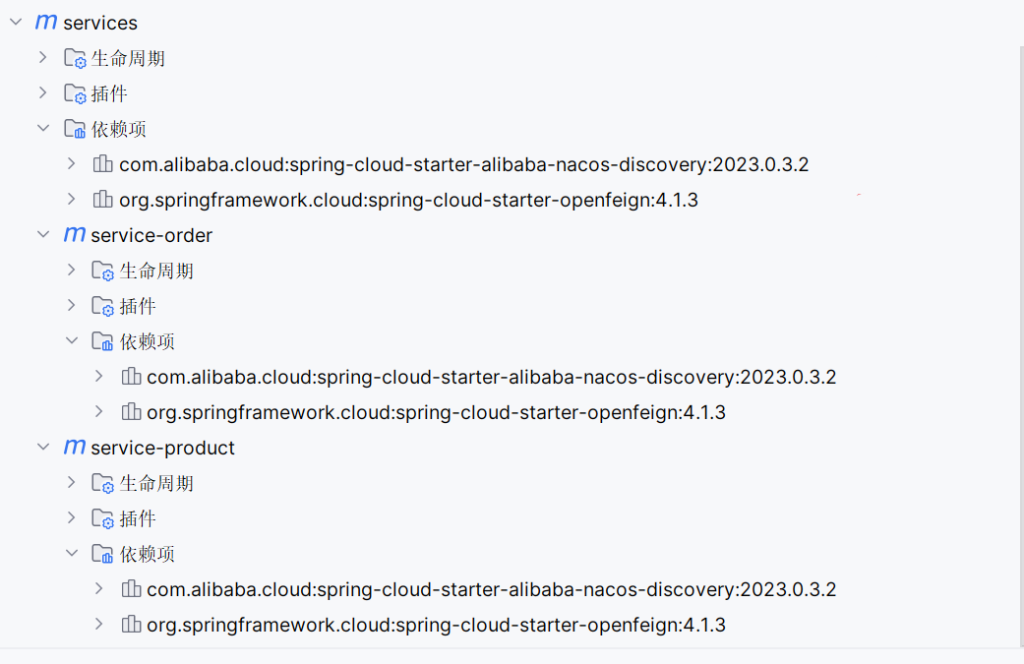Click the Maven module icon beside services
Screen dimensions: 1024x664
46,22
